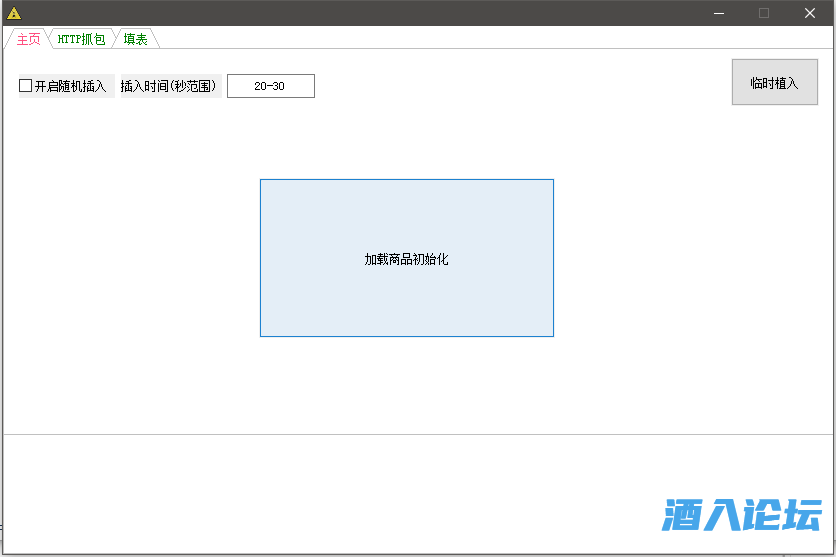Enable the 开启随机插入 checkbox
This screenshot has width=836, height=557.
coord(26,86)
